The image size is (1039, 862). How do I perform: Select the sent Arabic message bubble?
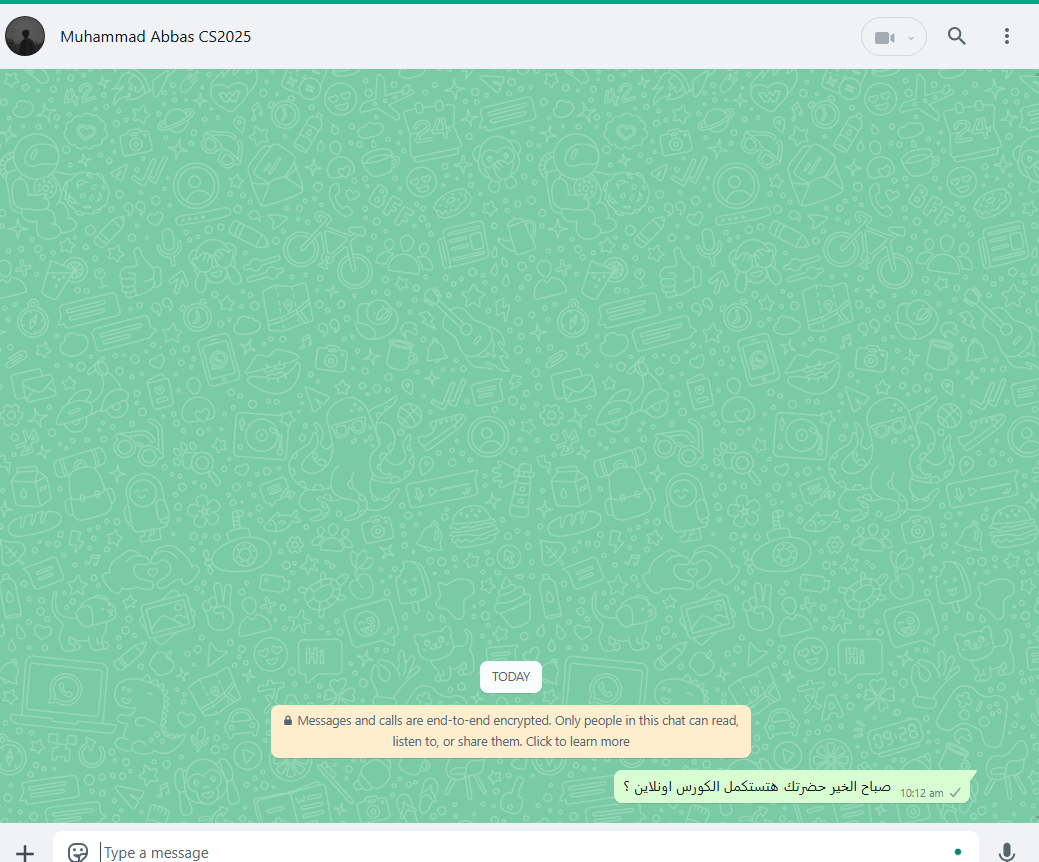pos(793,786)
